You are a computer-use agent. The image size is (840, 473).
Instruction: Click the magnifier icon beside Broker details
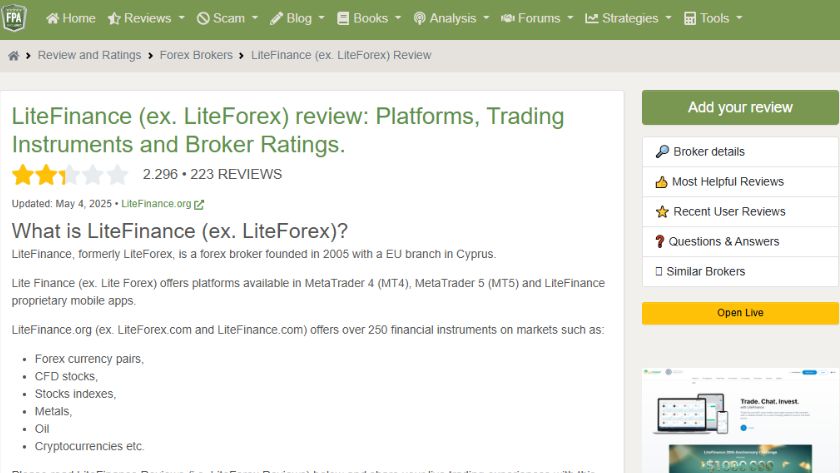[662, 152]
